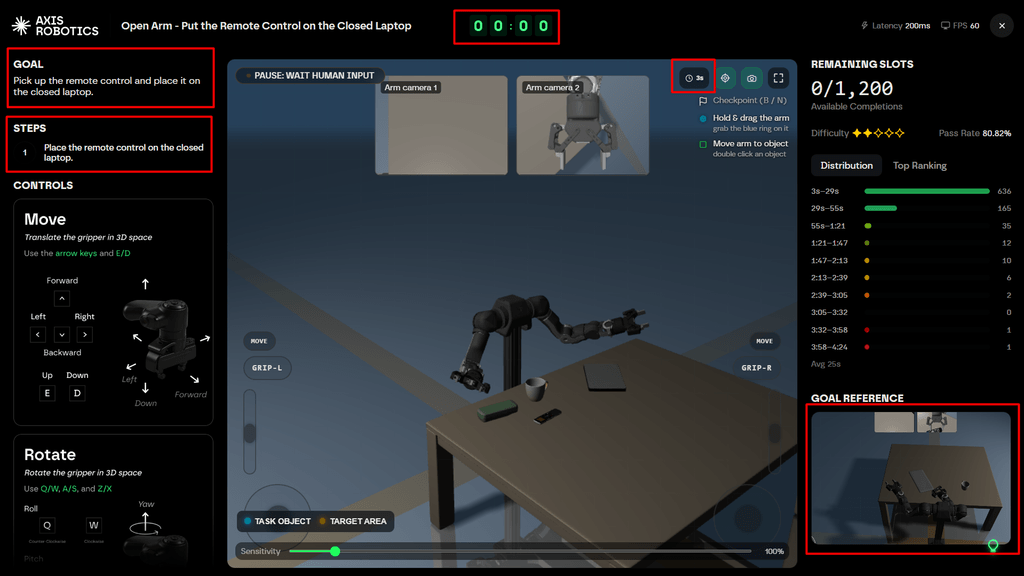This screenshot has width=1024, height=576.
Task: Click the recenter target icon in viewport
Action: coord(725,78)
